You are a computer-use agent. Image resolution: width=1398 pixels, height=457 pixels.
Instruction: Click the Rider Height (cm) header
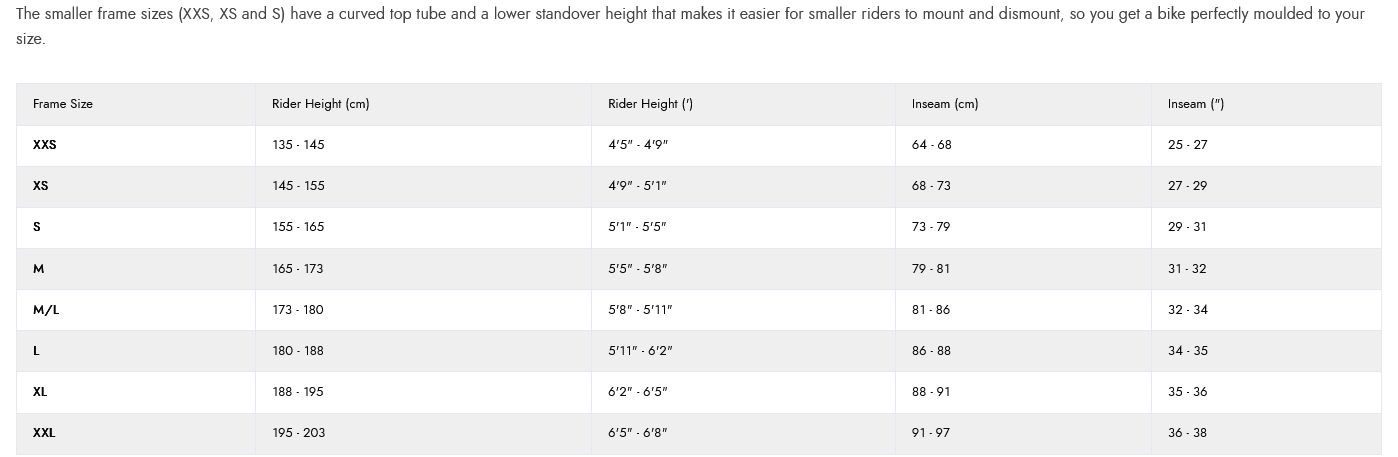pos(320,104)
